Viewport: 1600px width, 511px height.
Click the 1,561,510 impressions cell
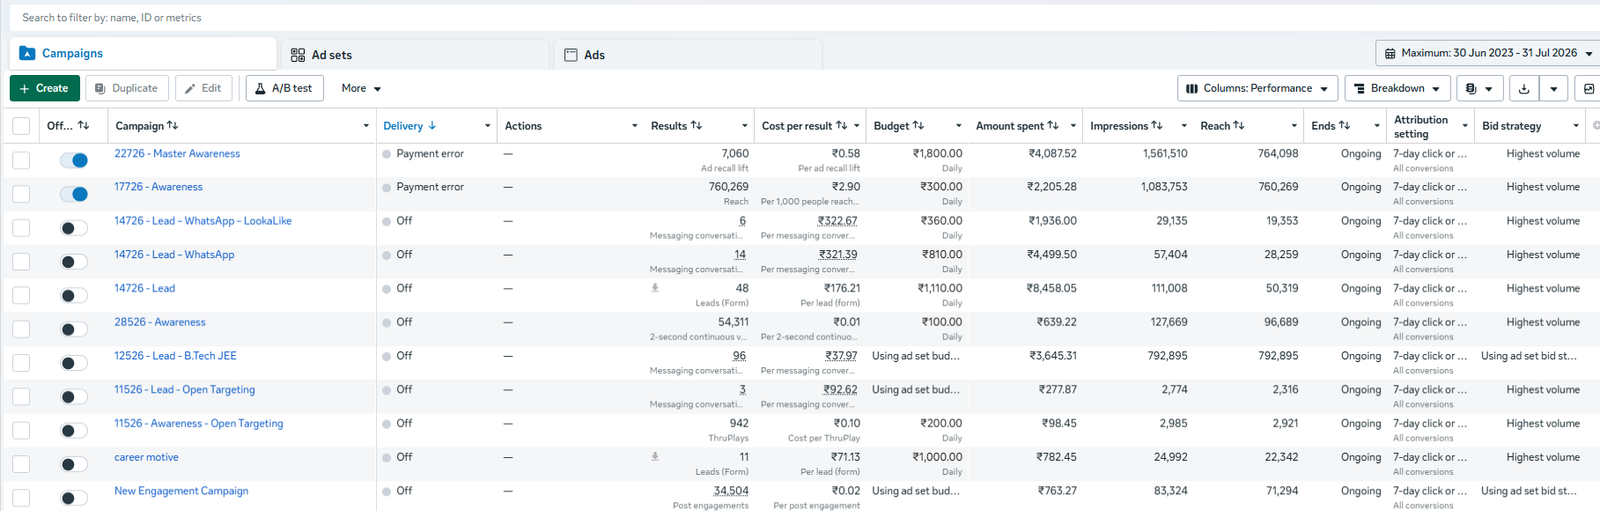pos(1165,154)
